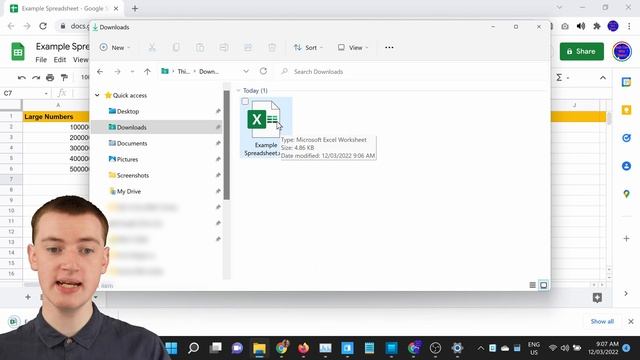
Task: Open the File menu in Sheets
Action: coord(41,60)
